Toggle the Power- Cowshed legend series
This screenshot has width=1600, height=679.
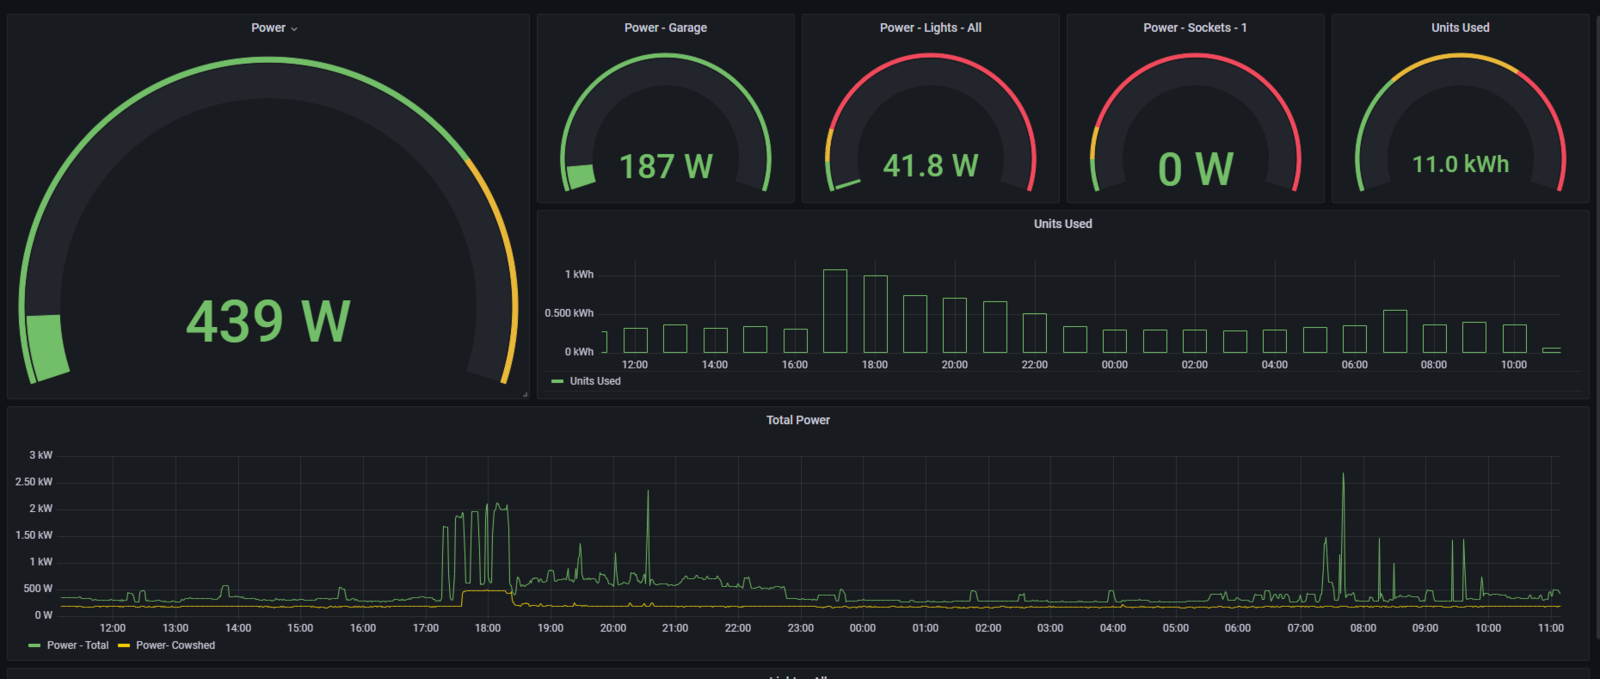click(x=175, y=646)
